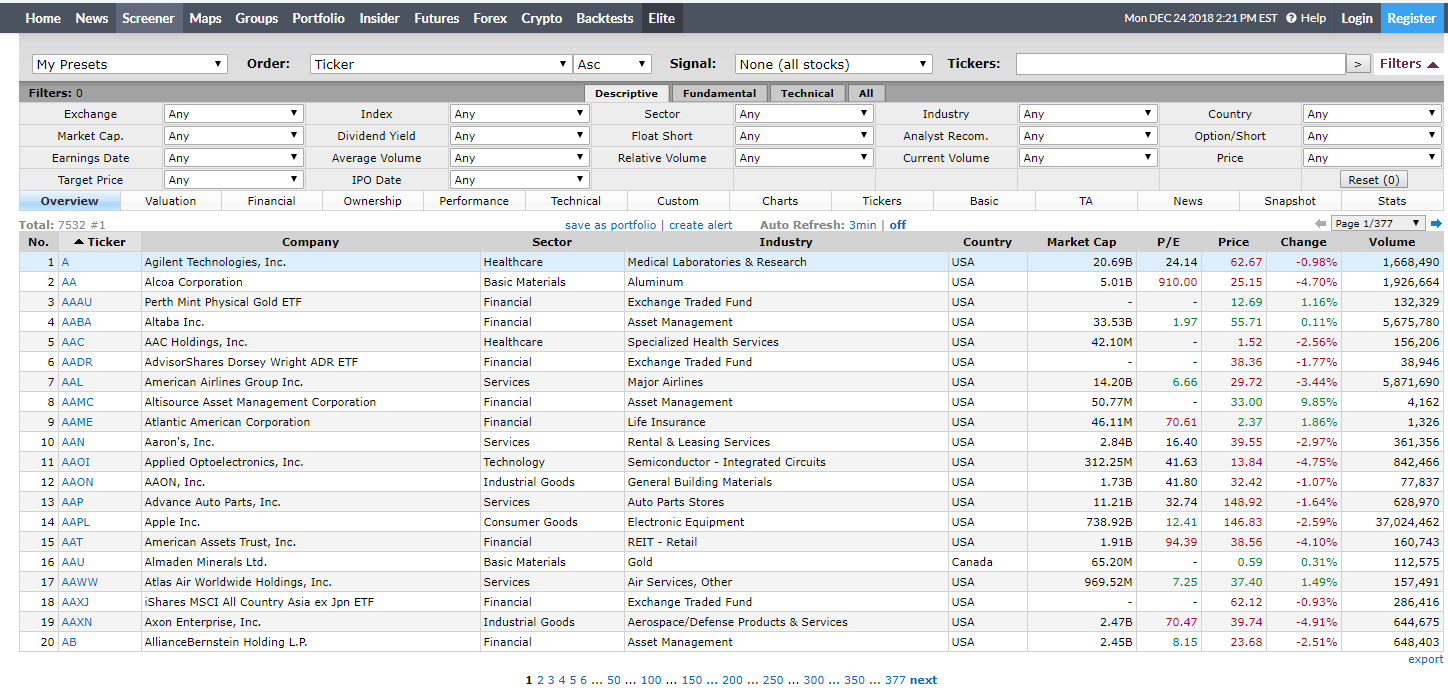The width and height of the screenshot is (1448, 693).
Task: Click the Alcoa Corporation company cell
Action: [x=311, y=282]
